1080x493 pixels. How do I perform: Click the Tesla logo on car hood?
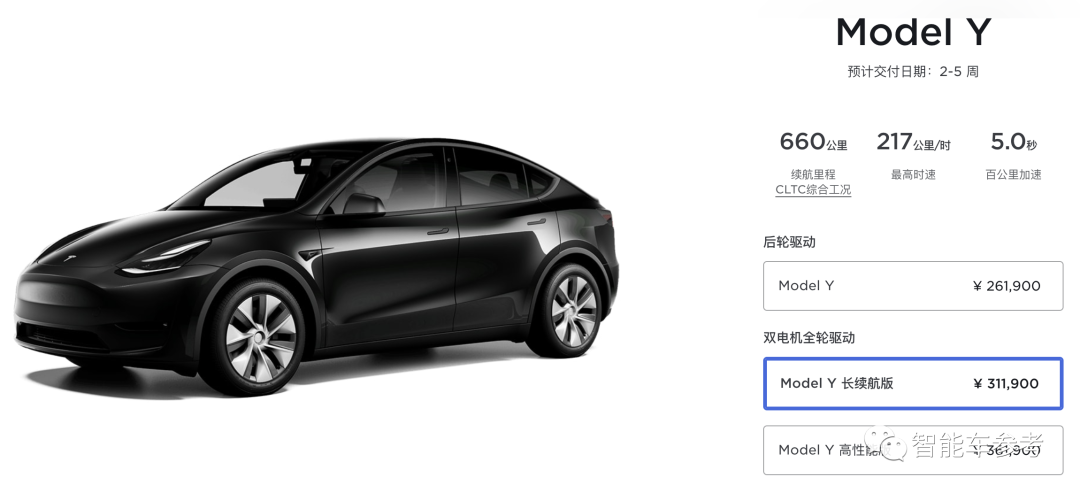click(x=69, y=258)
